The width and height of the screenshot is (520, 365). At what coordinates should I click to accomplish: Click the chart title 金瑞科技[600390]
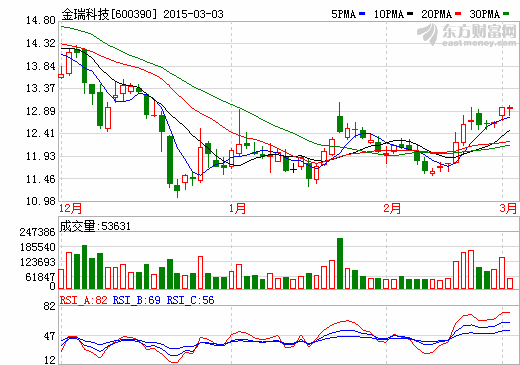[109, 14]
